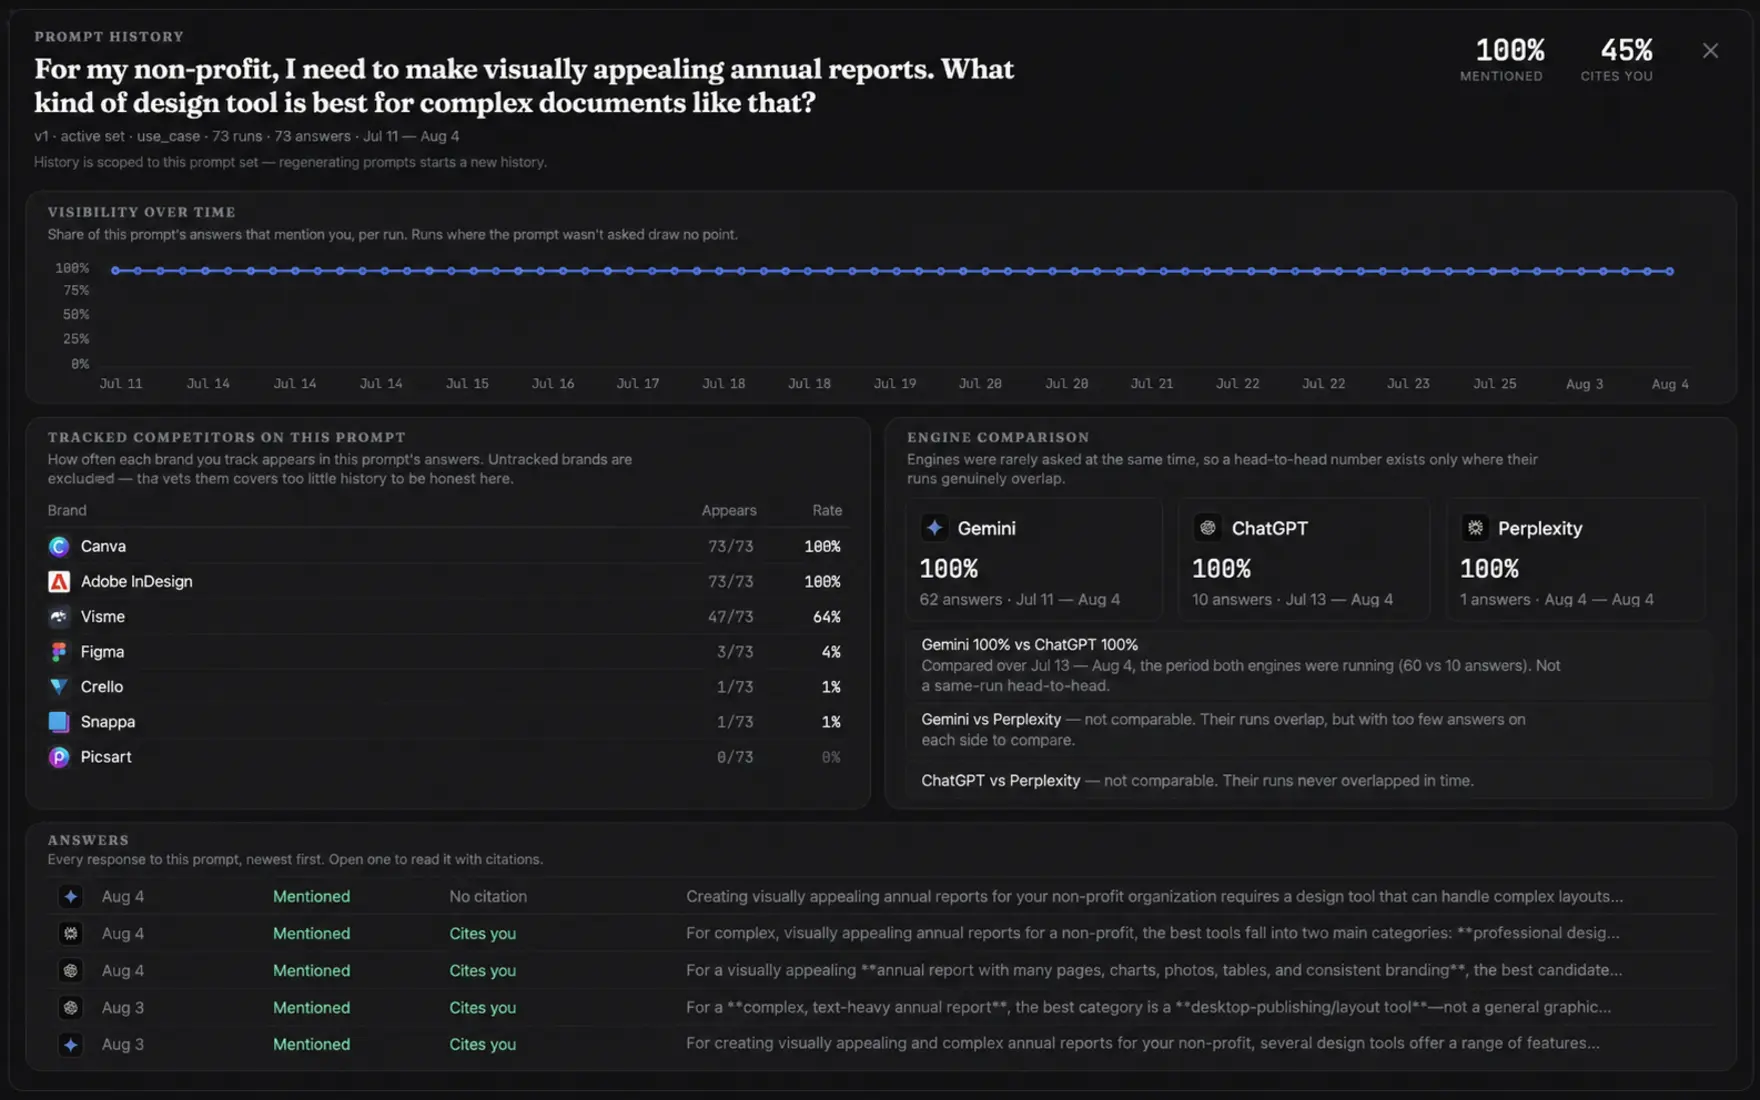The height and width of the screenshot is (1100, 1760).
Task: Click the '10 answers · Jul 13 — Aug 4' text
Action: [x=1293, y=599]
